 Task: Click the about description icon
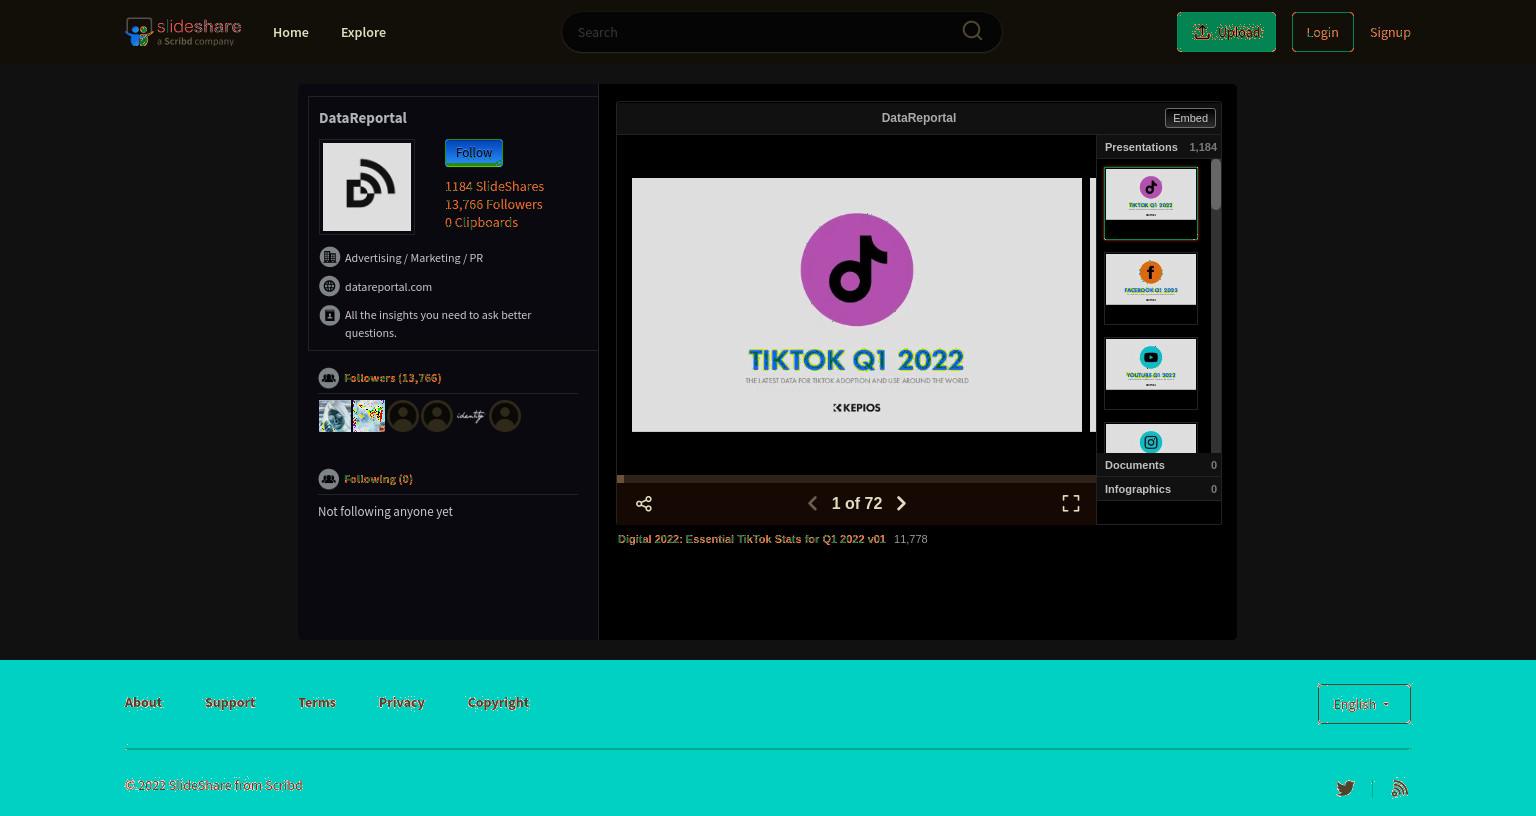[329, 315]
